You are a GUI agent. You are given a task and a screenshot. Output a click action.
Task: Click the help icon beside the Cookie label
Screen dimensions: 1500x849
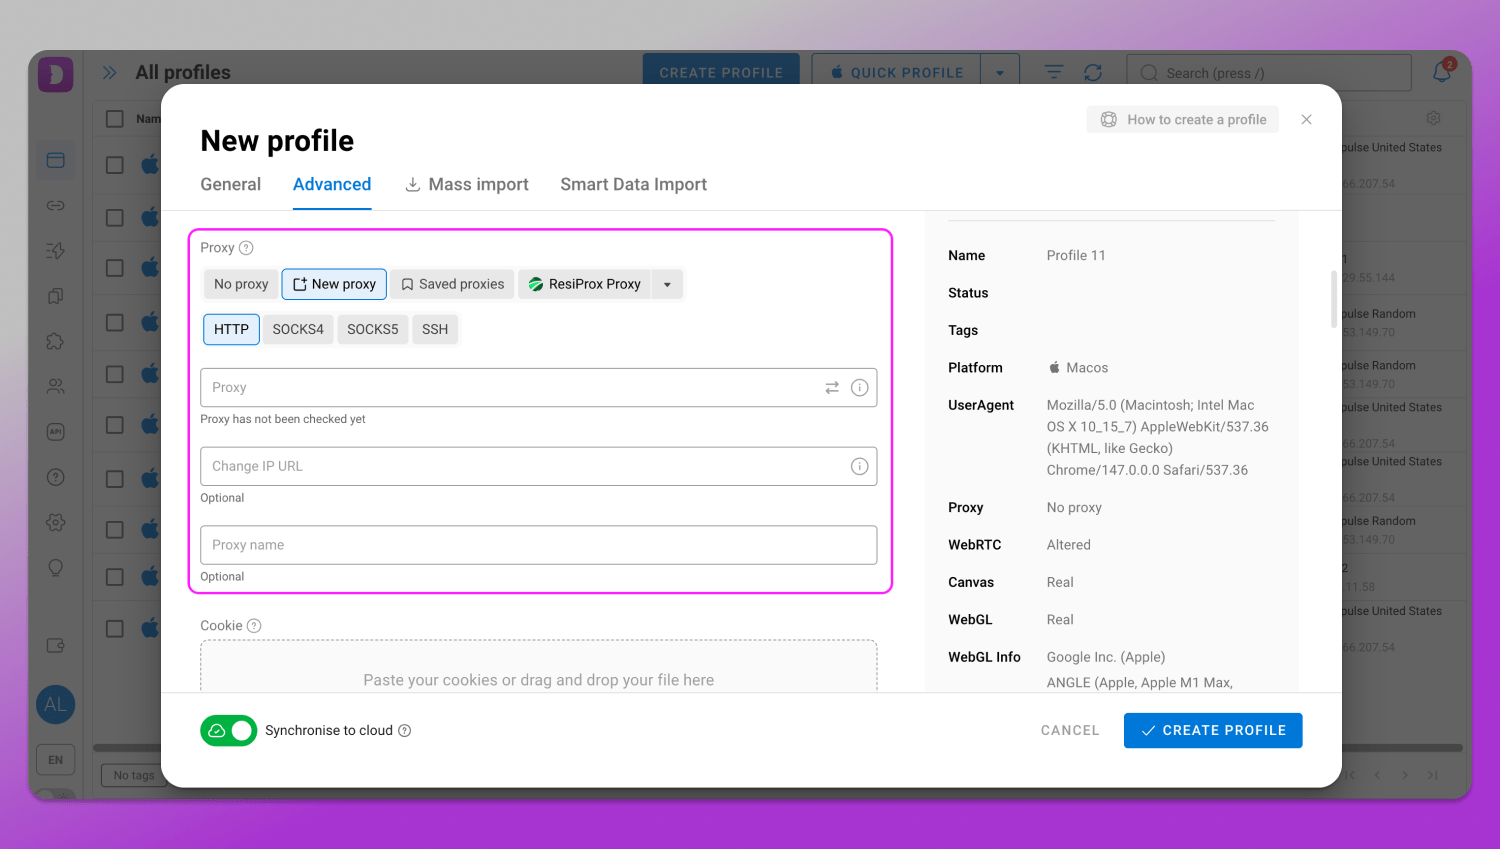(254, 626)
